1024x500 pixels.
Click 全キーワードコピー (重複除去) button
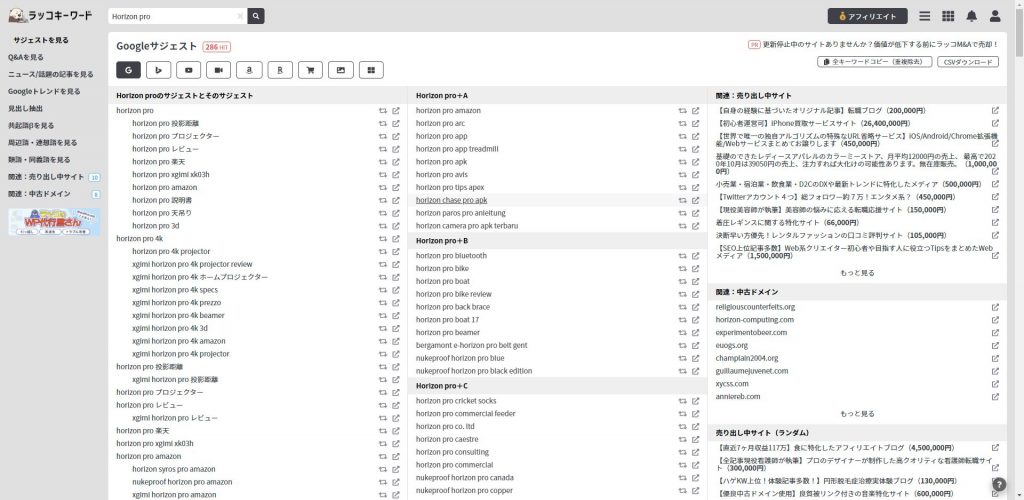874,61
